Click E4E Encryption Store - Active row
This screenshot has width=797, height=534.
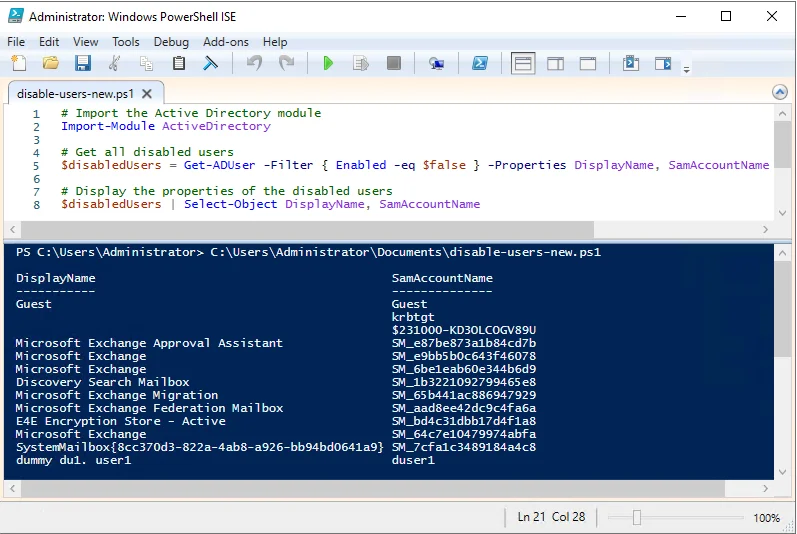(120, 421)
